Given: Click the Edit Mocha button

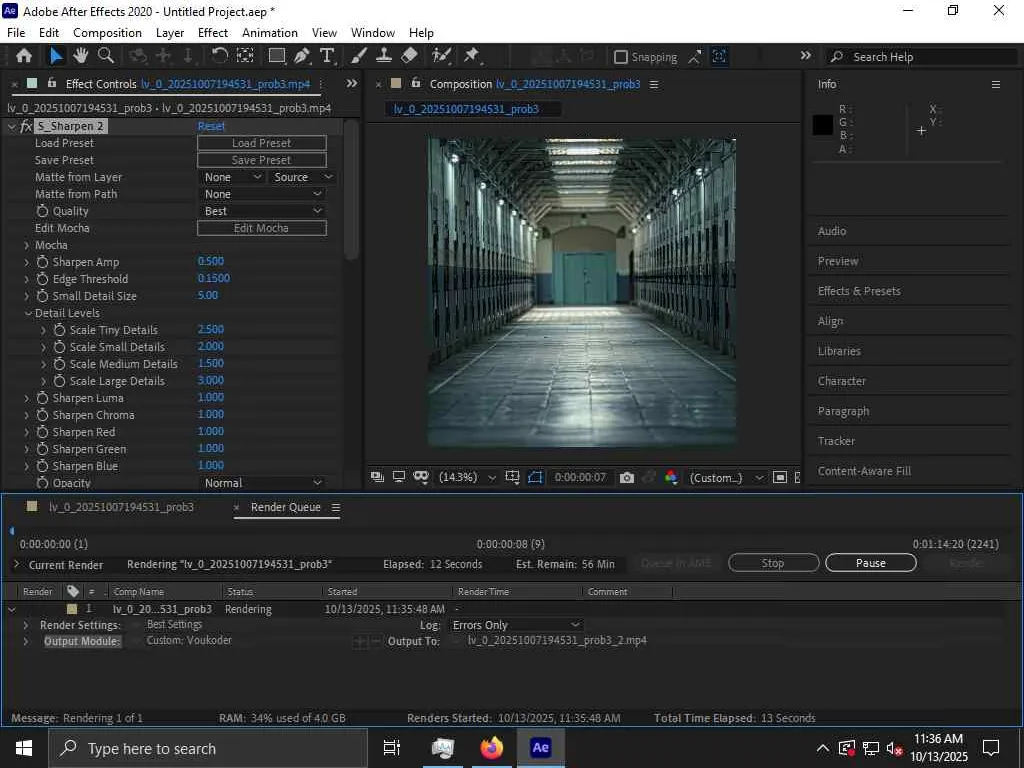Looking at the screenshot, I should pos(261,228).
